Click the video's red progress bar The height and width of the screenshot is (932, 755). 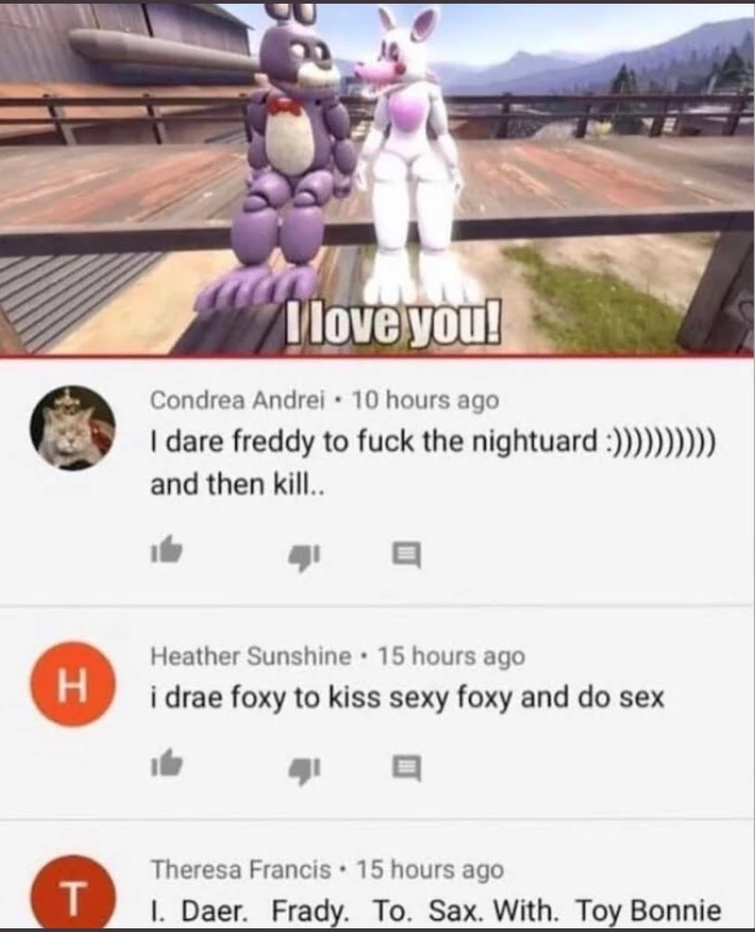pyautogui.click(x=378, y=355)
